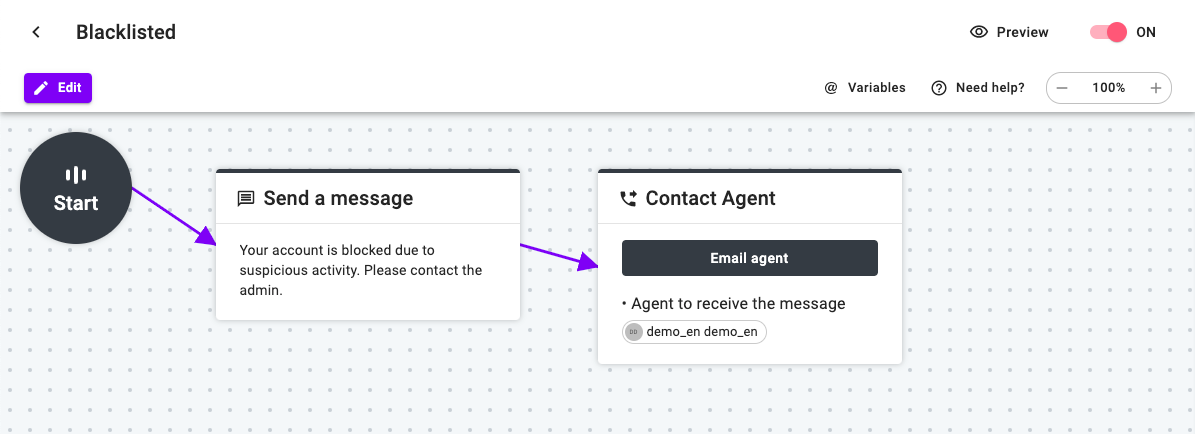Click the eye icon next to Preview
1195x434 pixels.
click(979, 32)
